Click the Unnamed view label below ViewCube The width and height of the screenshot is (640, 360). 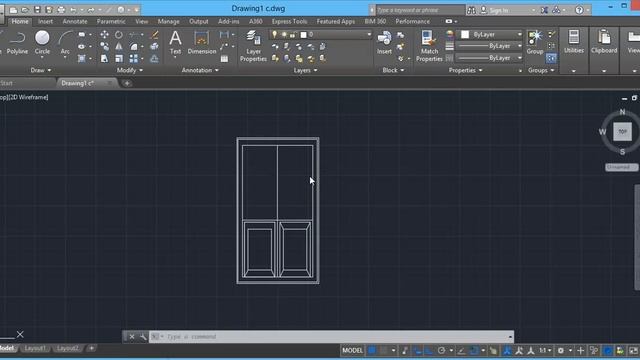pos(621,167)
